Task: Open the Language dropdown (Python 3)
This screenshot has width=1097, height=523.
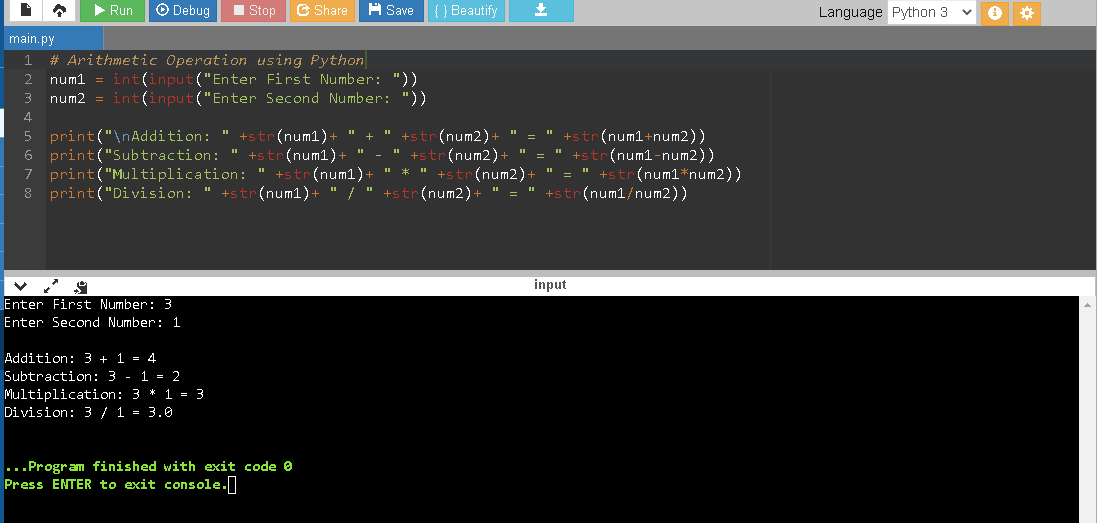Action: [932, 13]
